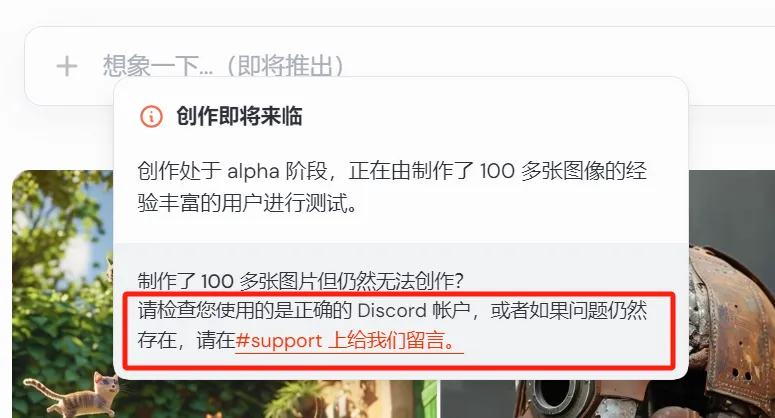Click the 验丰富的用户进行测试 text line
Screen dimensions: 775x418
247,203
